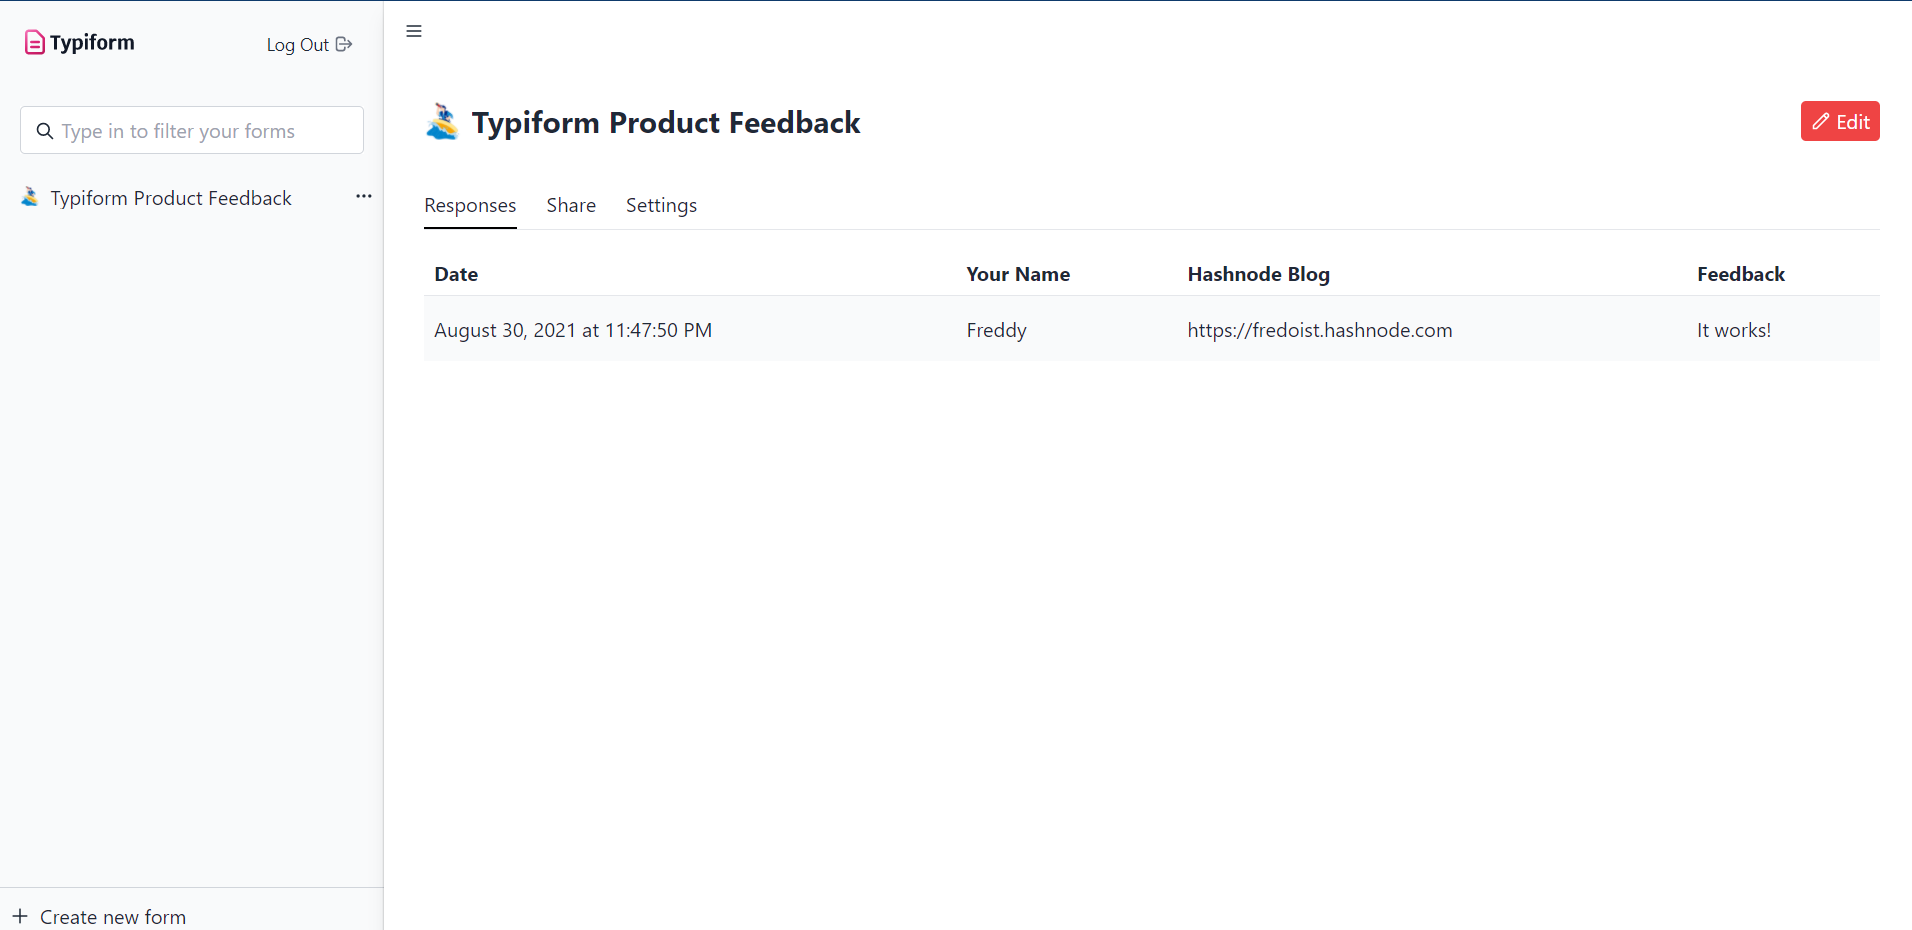Click the Typiform logo icon
The height and width of the screenshot is (930, 1912).
(34, 42)
